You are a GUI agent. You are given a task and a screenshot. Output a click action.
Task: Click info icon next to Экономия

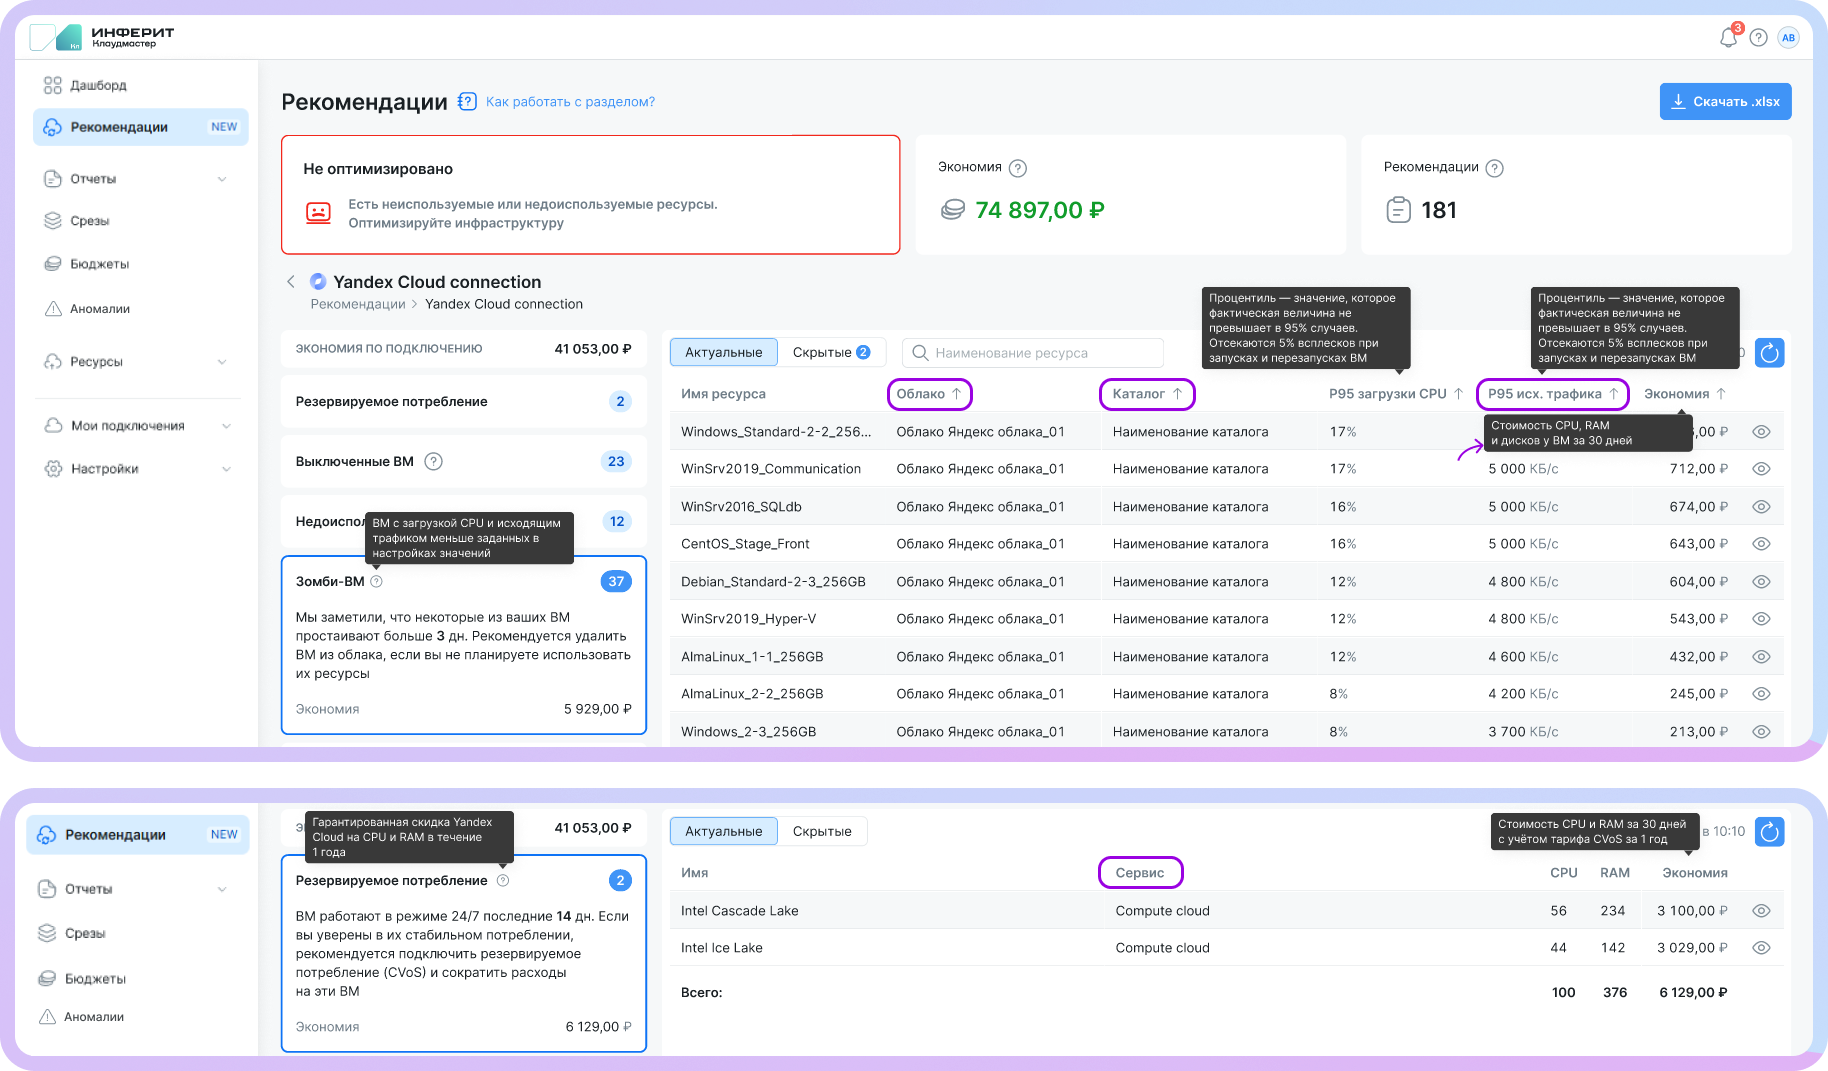[x=1018, y=168]
